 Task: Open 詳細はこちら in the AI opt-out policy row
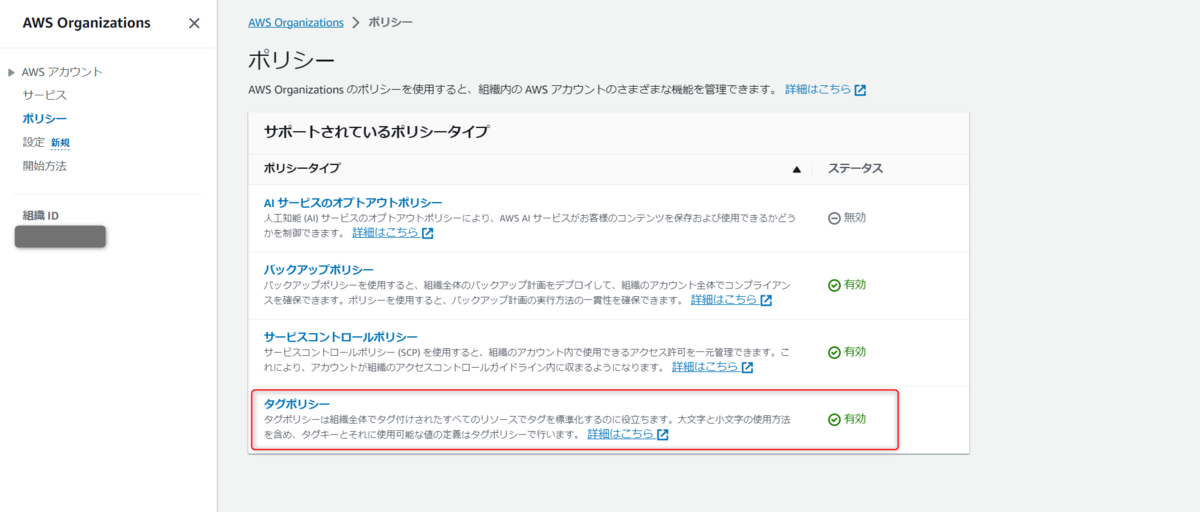coord(385,233)
